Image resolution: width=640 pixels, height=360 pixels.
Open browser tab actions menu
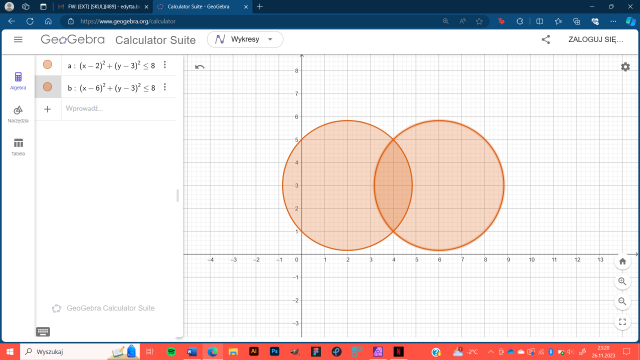point(43,7)
